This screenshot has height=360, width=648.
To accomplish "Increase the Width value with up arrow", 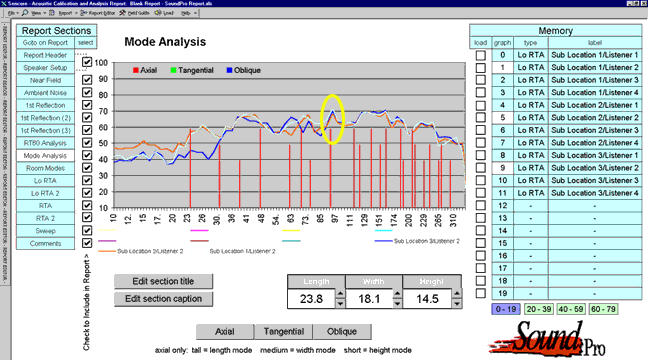I will [397, 293].
